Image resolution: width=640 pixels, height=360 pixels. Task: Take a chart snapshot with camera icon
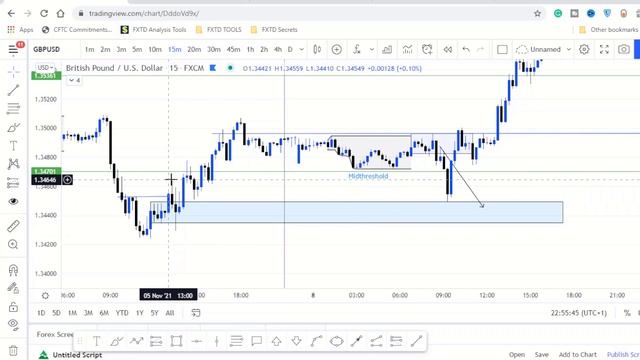click(623, 49)
